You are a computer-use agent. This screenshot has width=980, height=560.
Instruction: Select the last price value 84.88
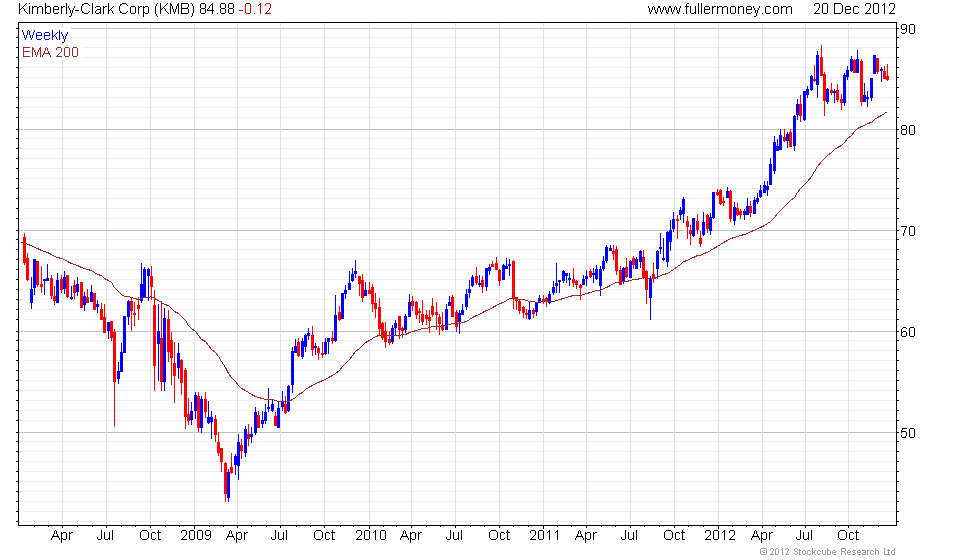[217, 9]
